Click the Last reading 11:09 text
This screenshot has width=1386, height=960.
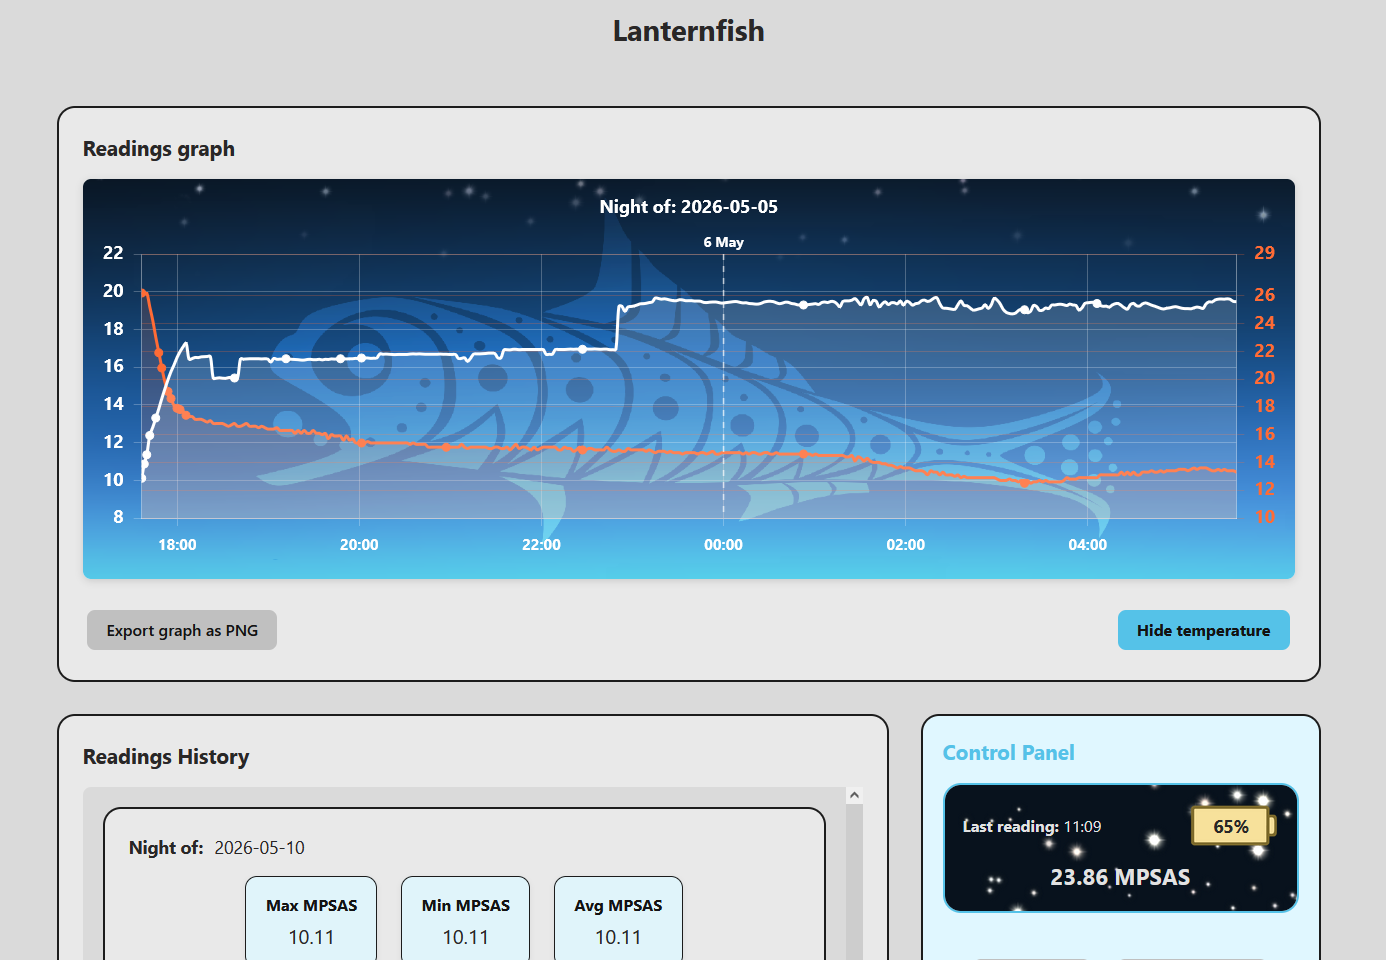pyautogui.click(x=1032, y=827)
